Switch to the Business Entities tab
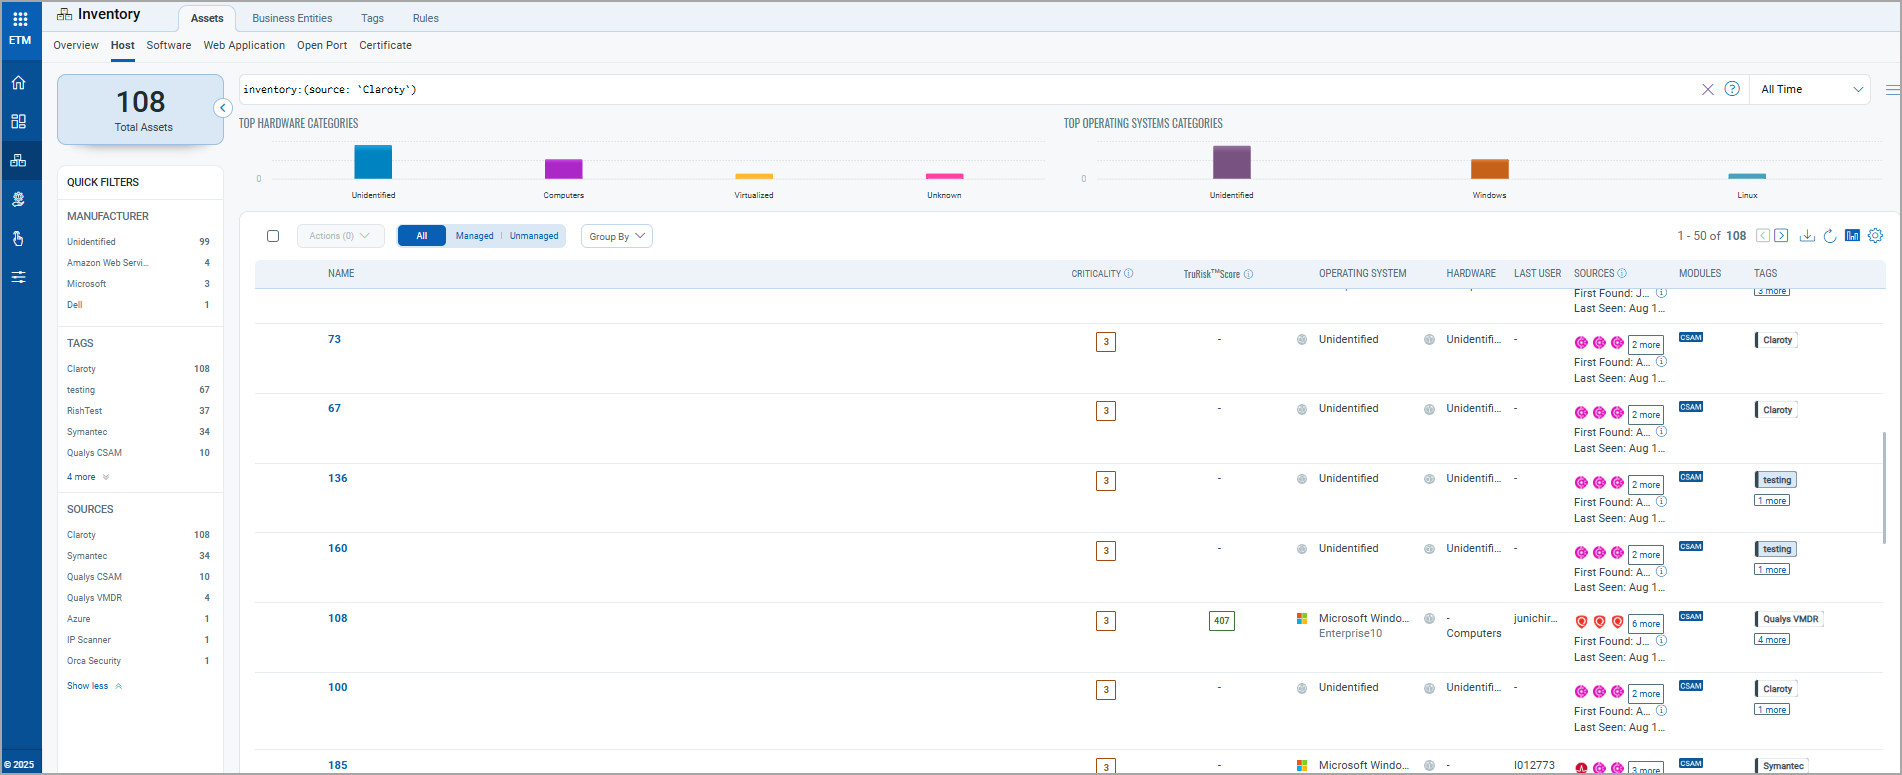The height and width of the screenshot is (775, 1902). click(292, 18)
